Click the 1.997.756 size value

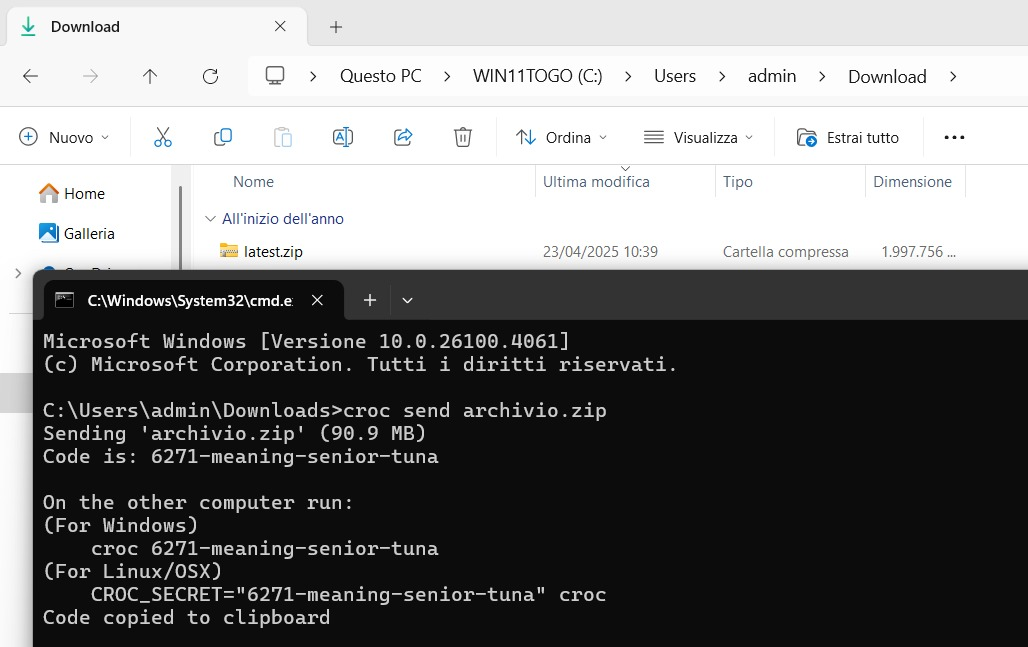coord(918,252)
